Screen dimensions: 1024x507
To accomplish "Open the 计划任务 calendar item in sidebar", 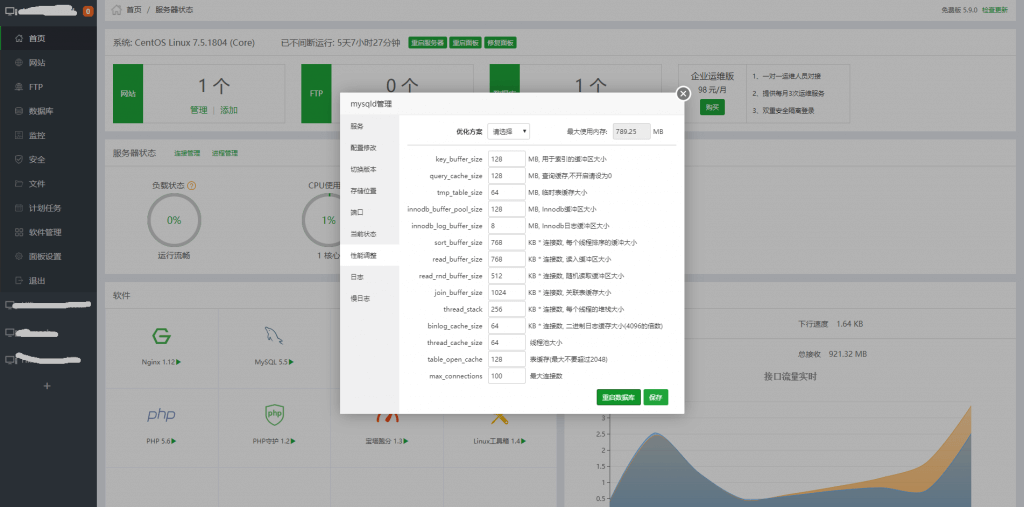I will (x=48, y=208).
